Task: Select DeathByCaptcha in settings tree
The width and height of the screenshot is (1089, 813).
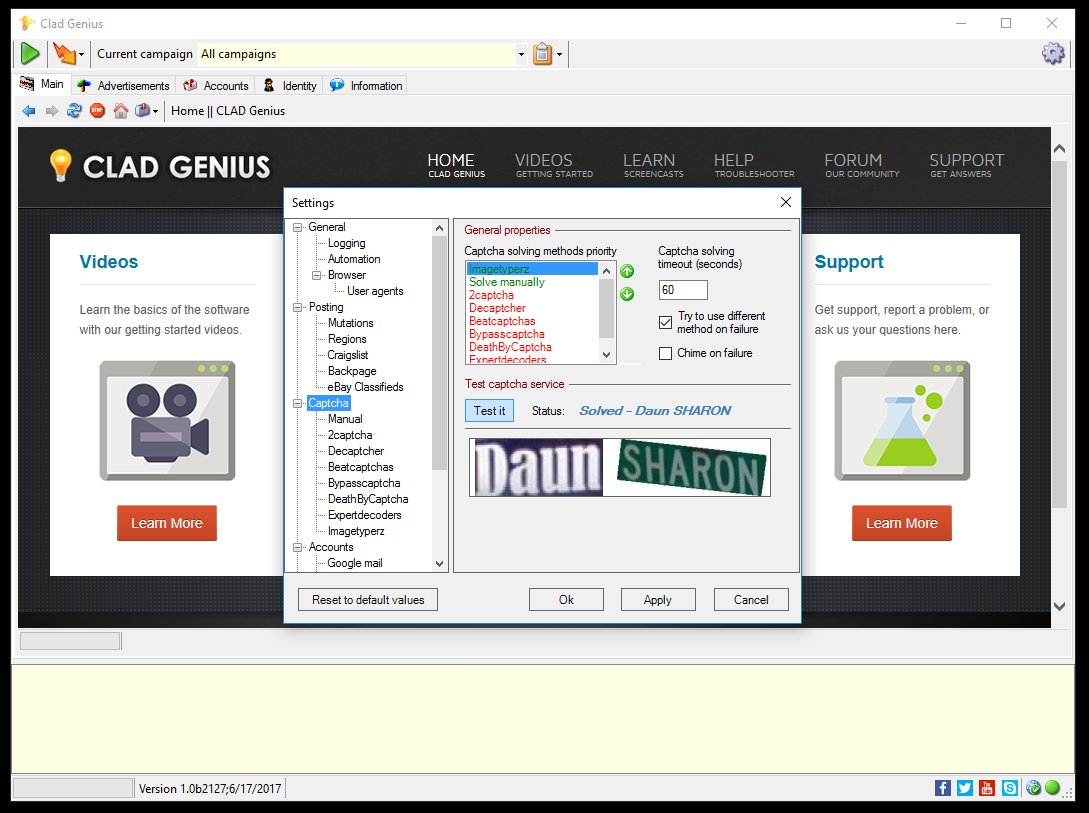Action: pos(368,498)
